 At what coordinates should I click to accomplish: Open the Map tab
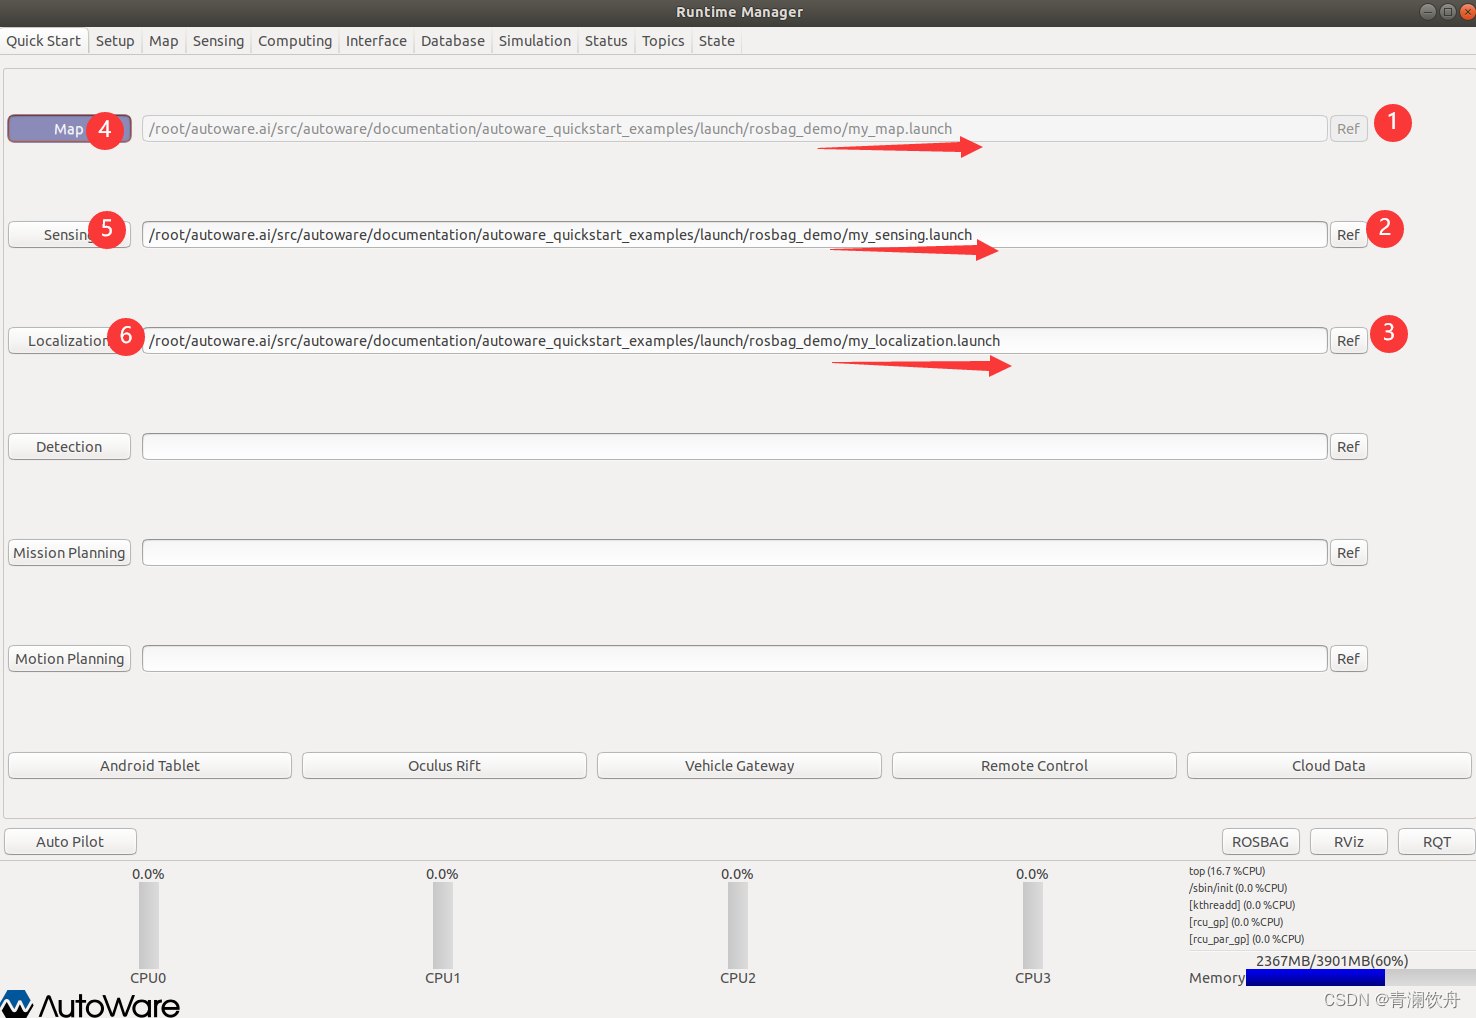click(164, 41)
